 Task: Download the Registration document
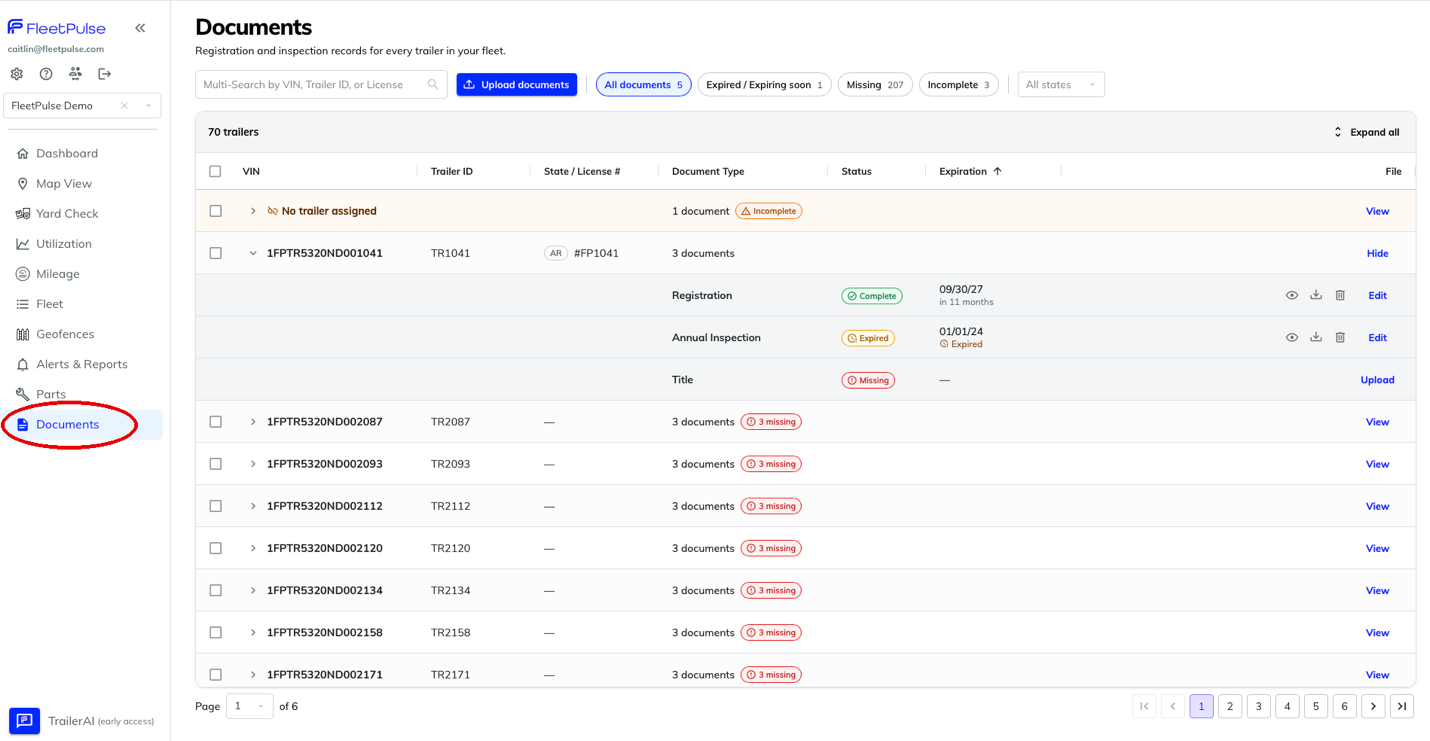[x=1316, y=296]
